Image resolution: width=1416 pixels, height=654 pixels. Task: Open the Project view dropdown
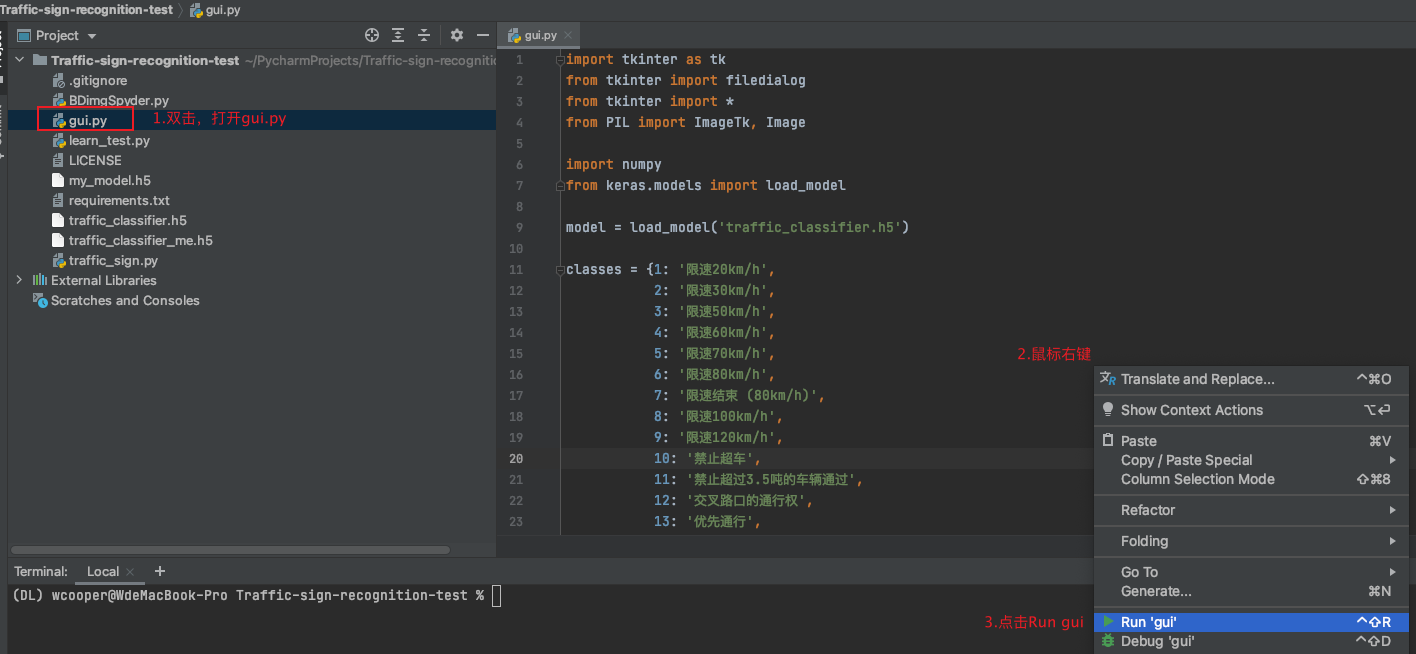[92, 36]
